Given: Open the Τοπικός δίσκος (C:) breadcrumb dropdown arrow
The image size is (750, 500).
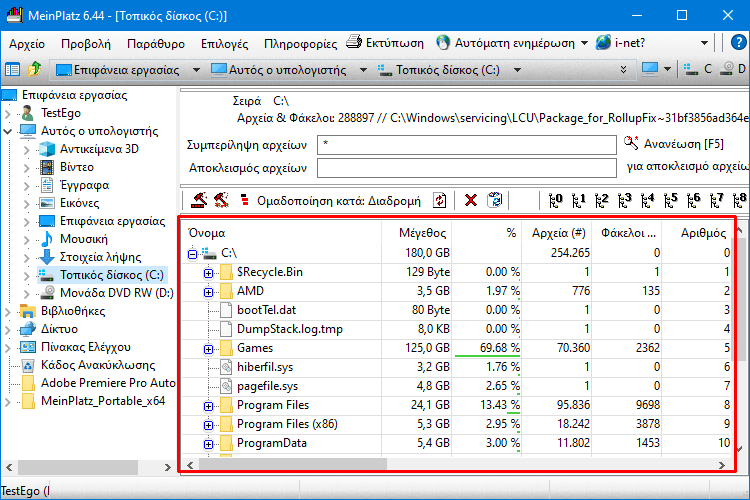Looking at the screenshot, I should (x=517, y=70).
